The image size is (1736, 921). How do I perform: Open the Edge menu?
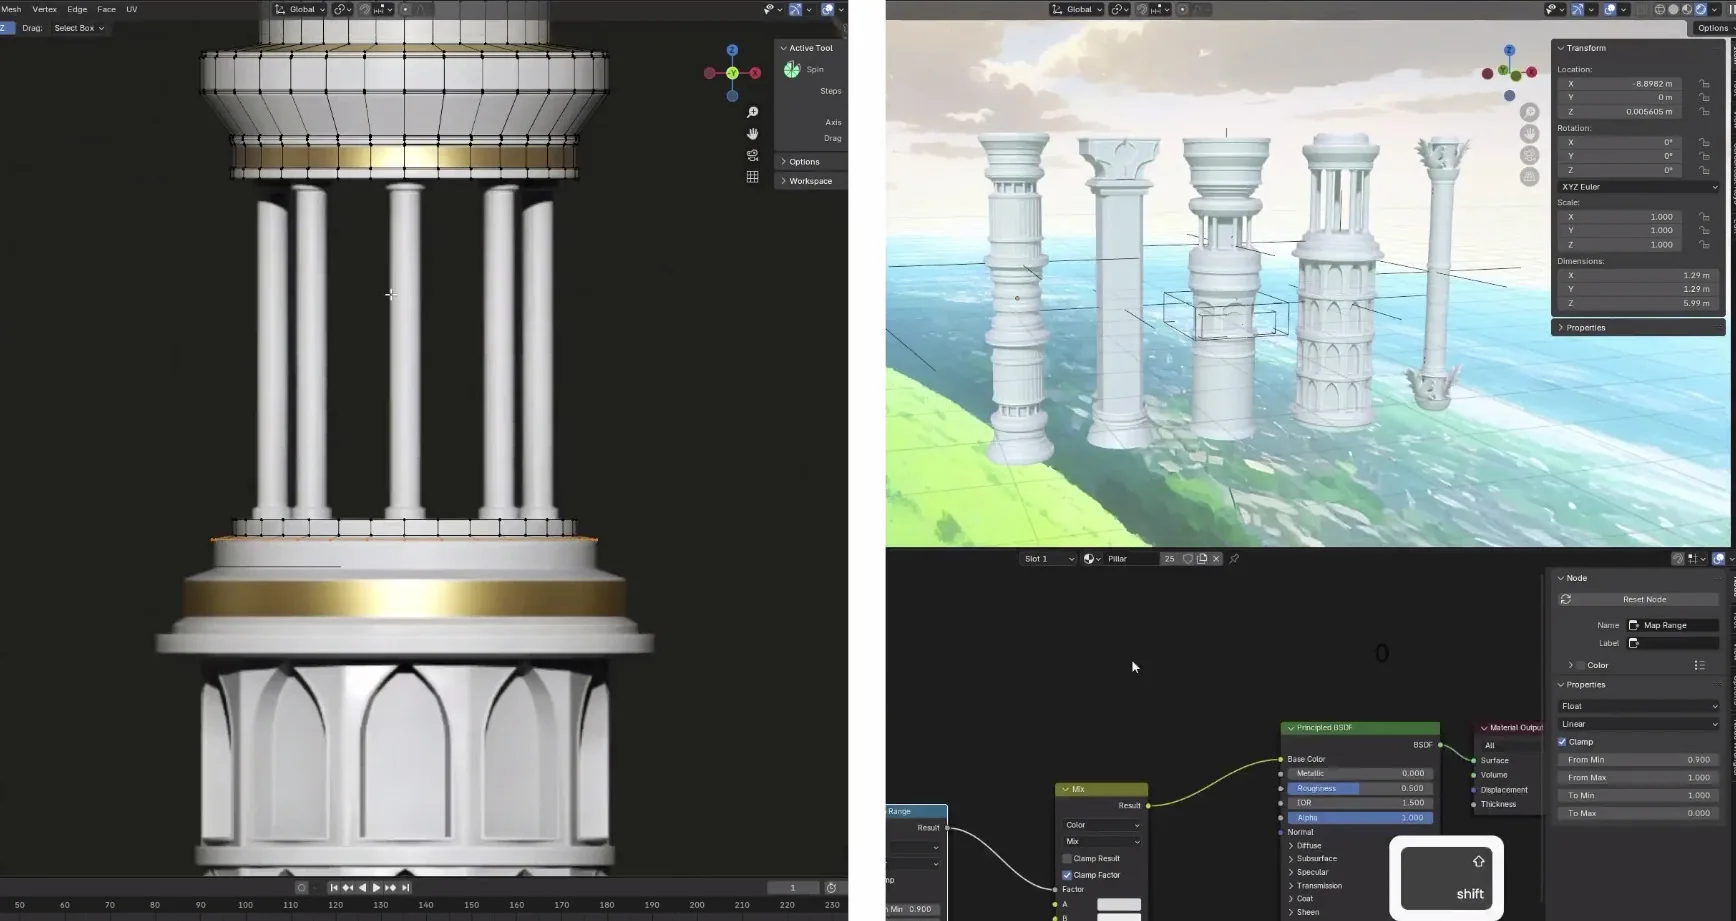pos(77,9)
